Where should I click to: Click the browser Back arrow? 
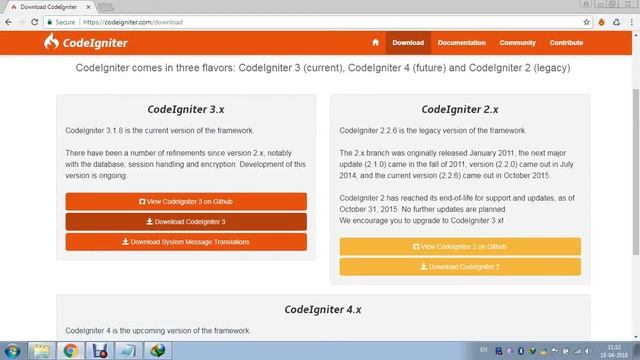[x=9, y=22]
